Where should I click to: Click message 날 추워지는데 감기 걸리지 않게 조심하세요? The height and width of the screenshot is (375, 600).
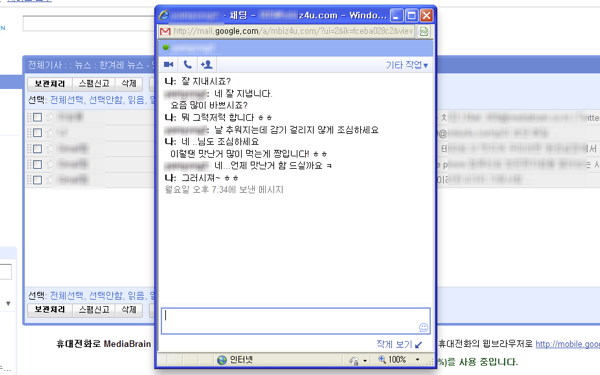(x=296, y=130)
